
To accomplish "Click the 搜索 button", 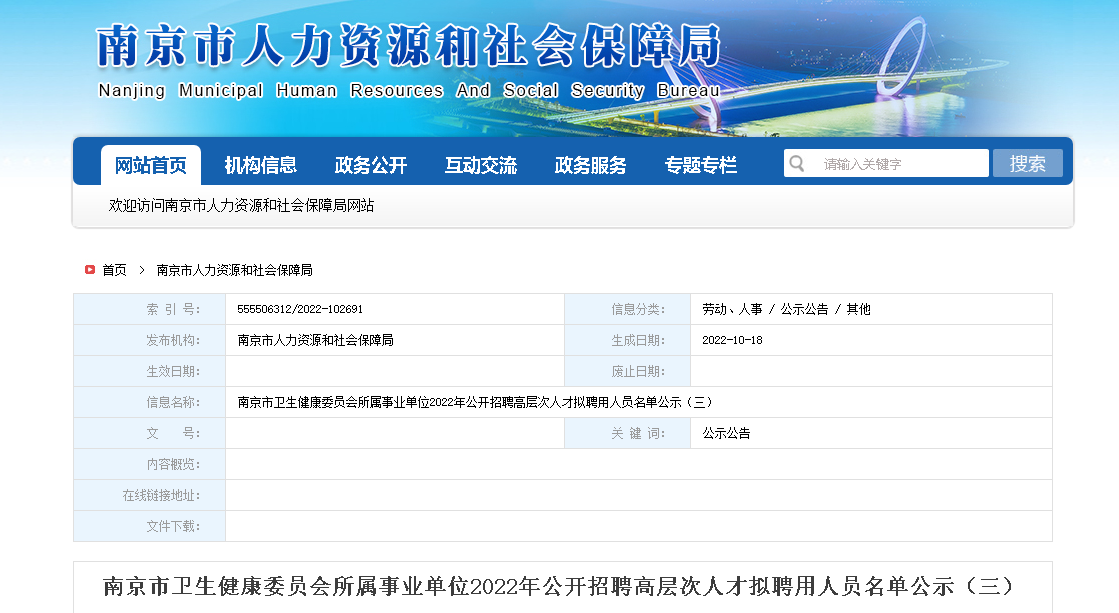I will pyautogui.click(x=1028, y=163).
